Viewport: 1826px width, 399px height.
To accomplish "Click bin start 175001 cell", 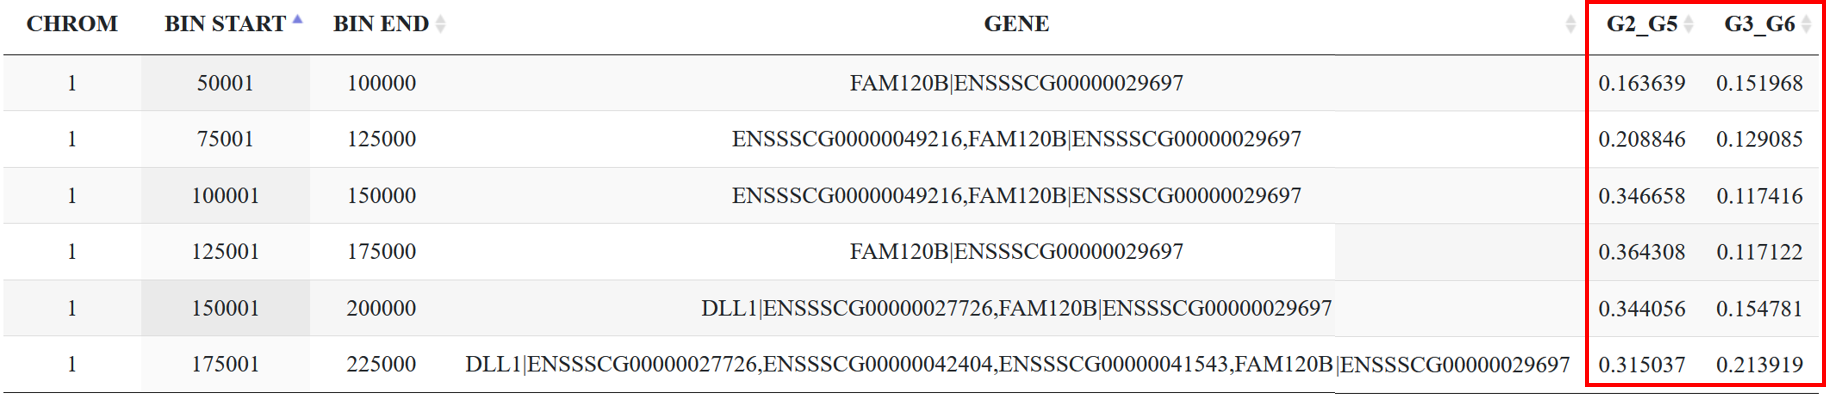I will 225,364.
